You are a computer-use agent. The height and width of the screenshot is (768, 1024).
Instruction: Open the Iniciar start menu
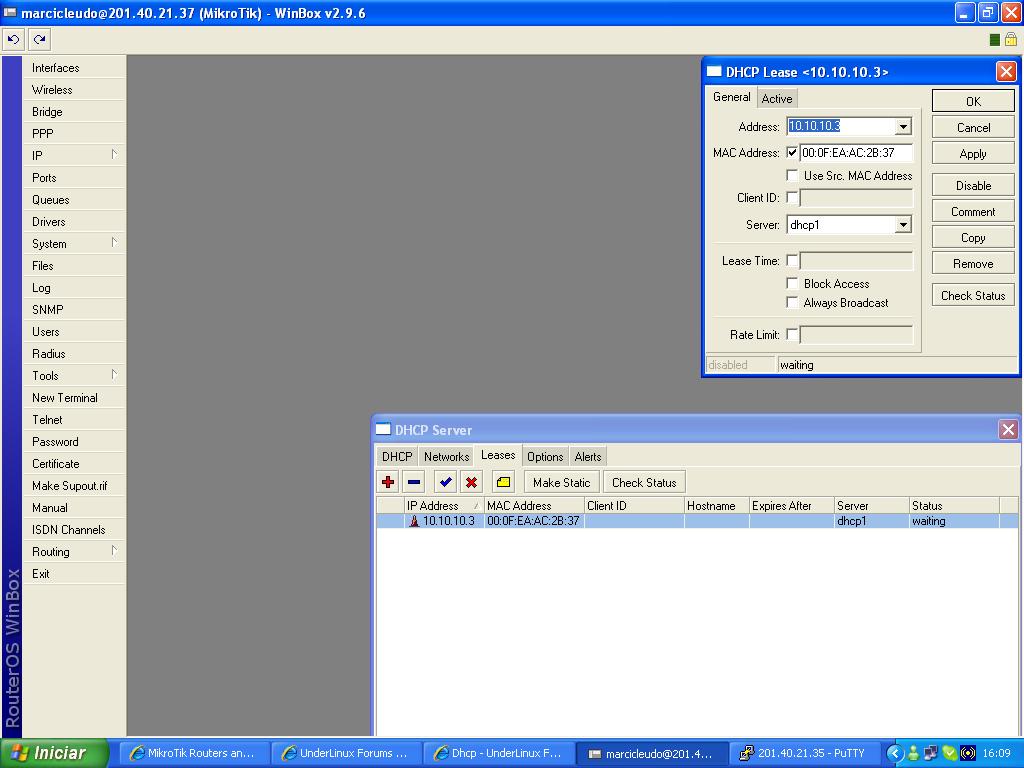click(54, 753)
